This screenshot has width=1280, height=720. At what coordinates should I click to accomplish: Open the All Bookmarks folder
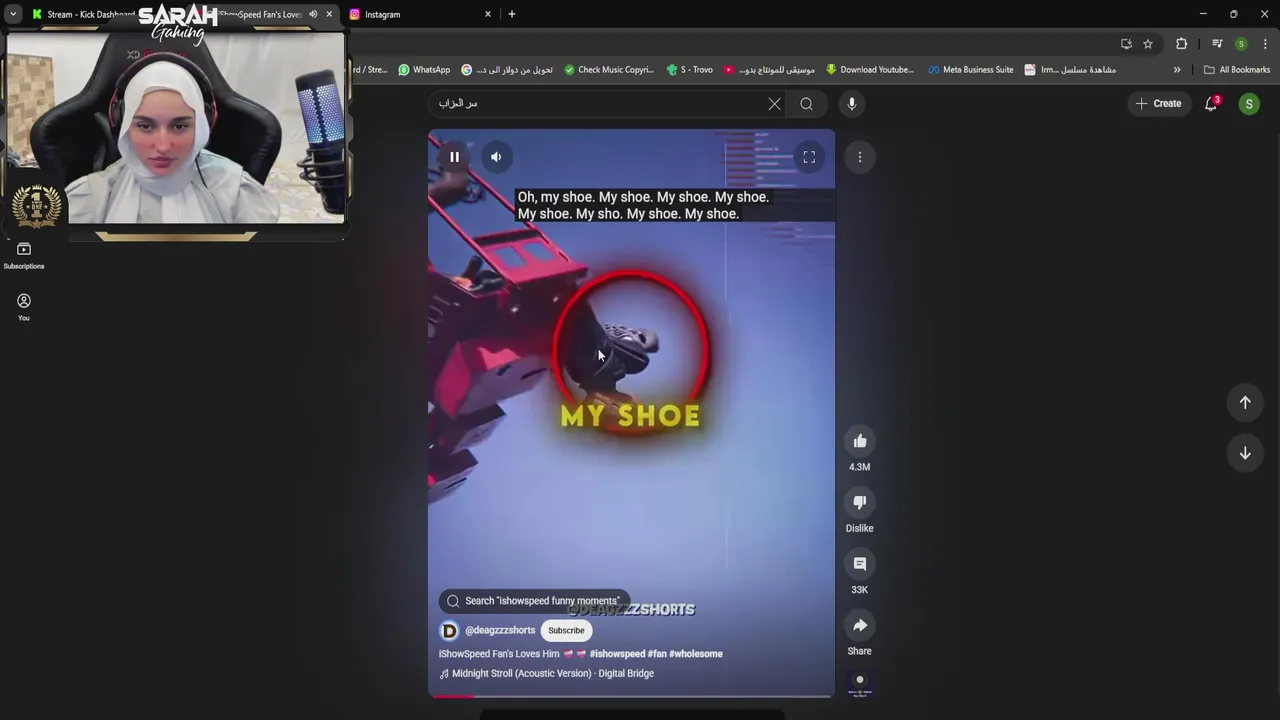(x=1237, y=70)
